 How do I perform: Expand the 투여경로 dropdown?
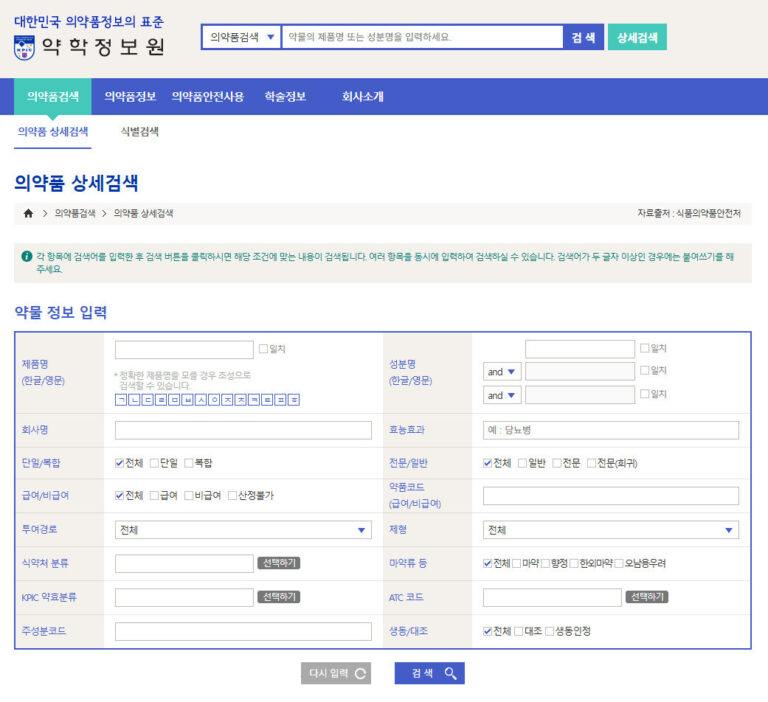coord(243,530)
